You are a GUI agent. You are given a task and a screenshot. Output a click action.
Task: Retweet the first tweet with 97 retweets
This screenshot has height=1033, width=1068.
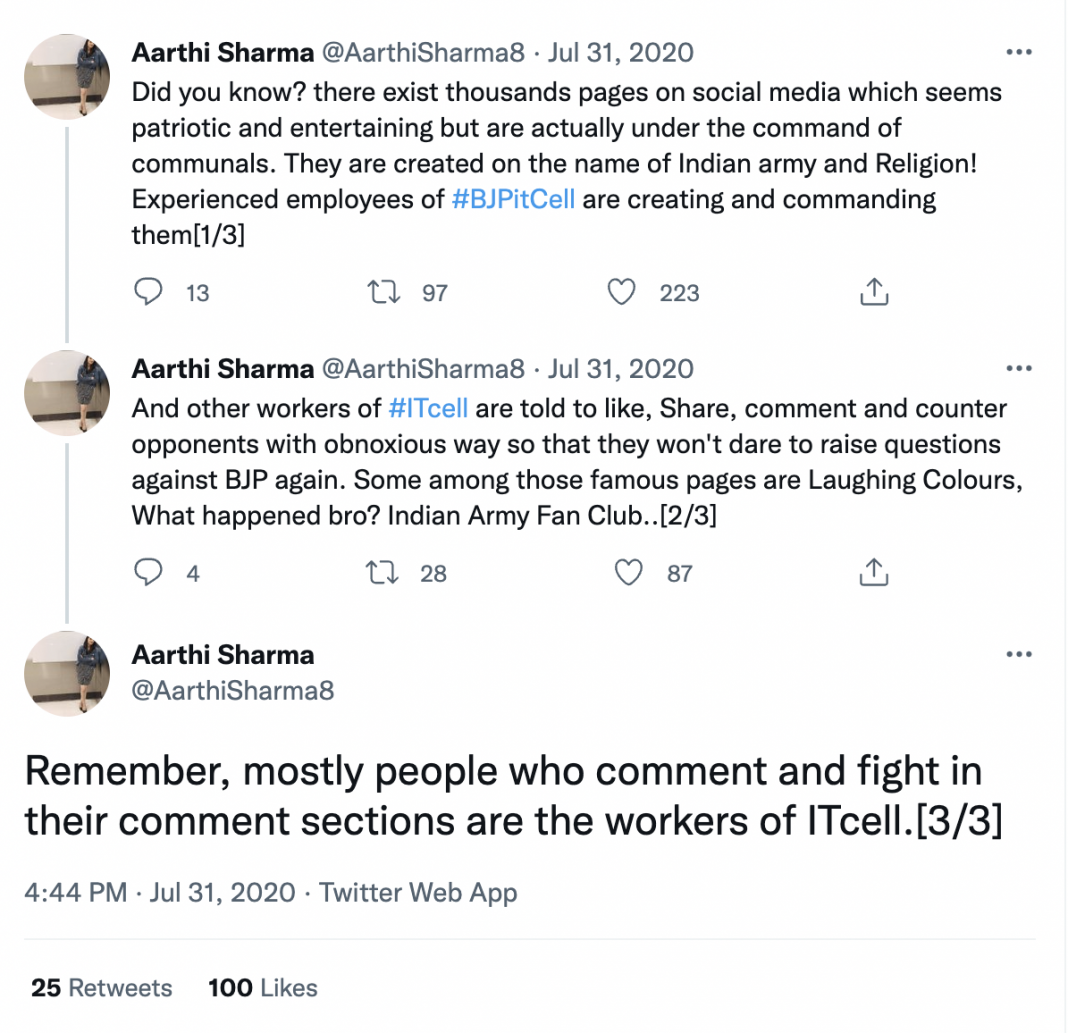pyautogui.click(x=381, y=292)
